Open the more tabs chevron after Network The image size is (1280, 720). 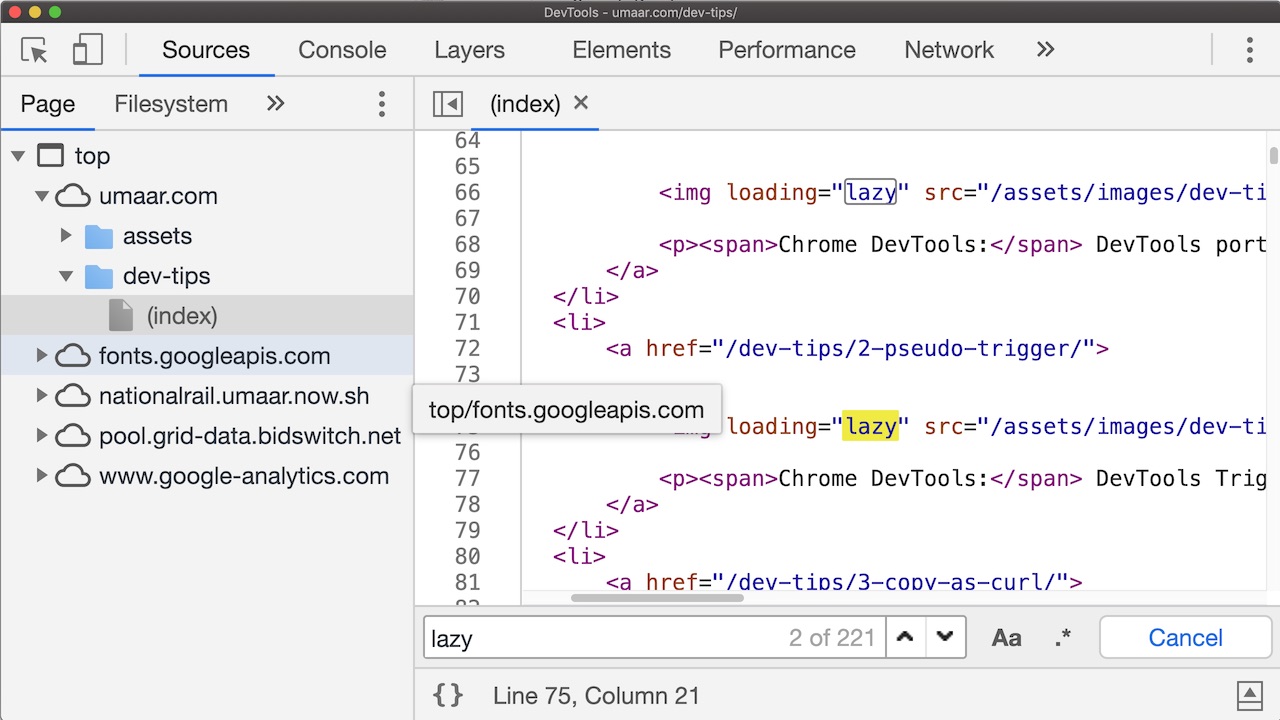1045,50
